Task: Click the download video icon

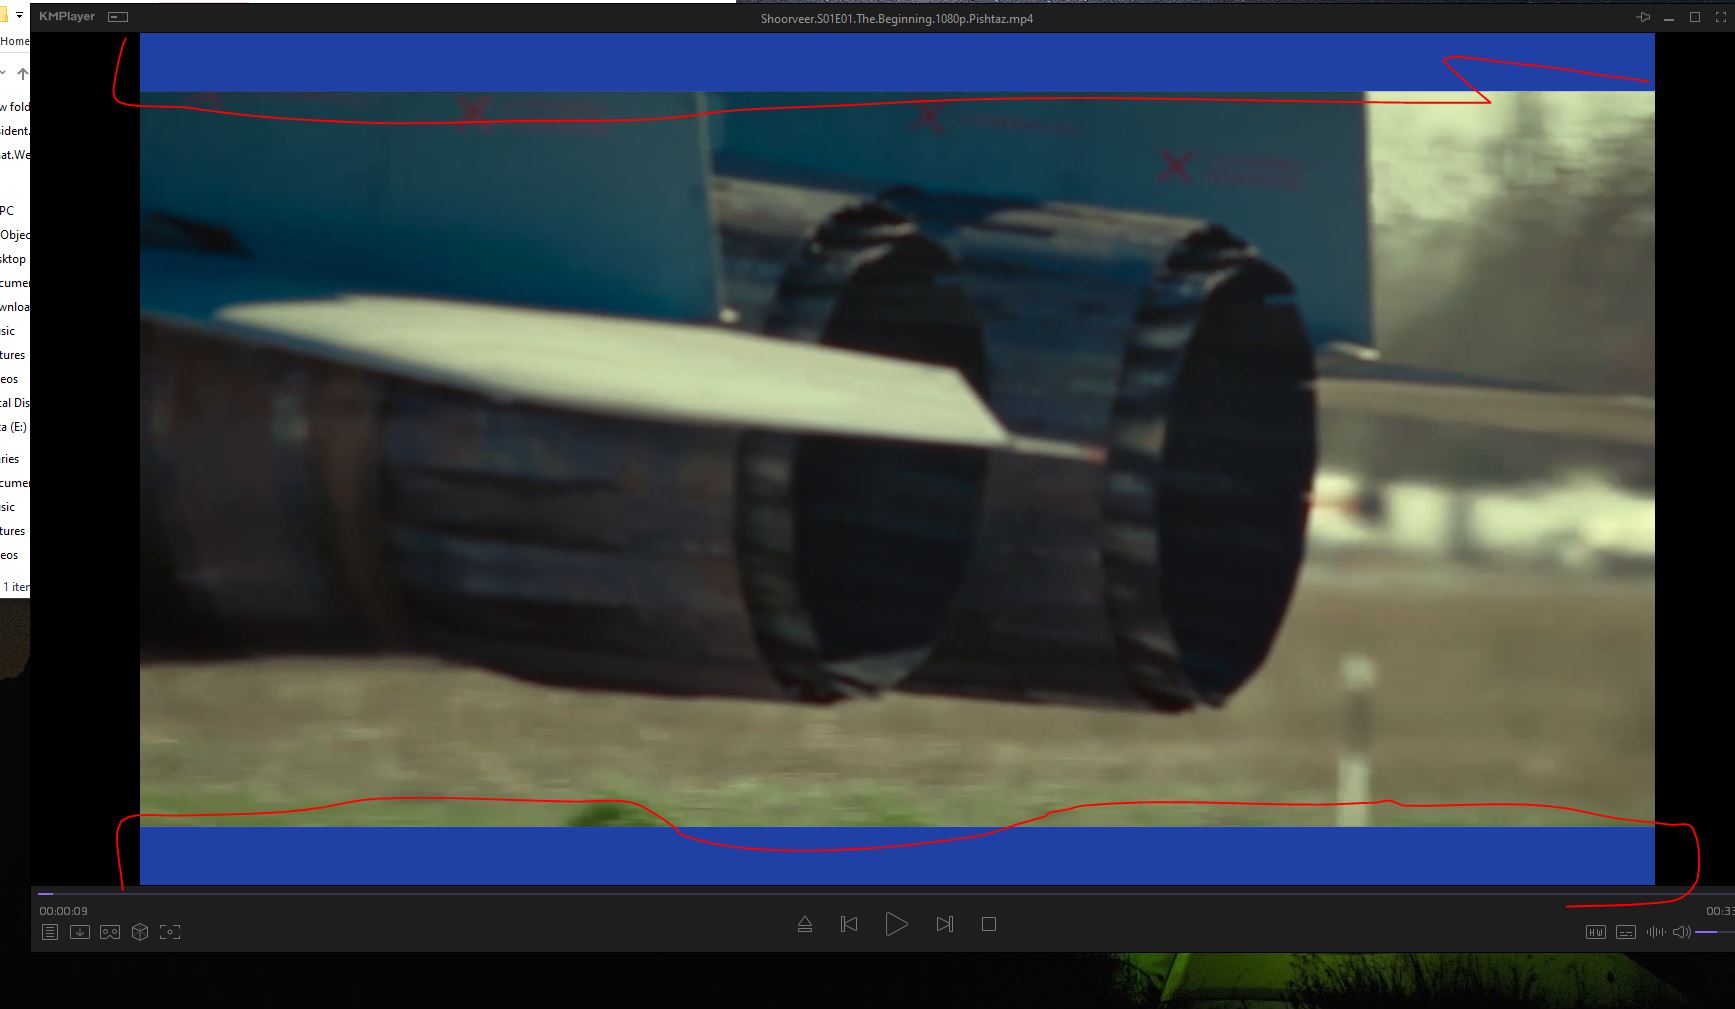Action: point(80,932)
